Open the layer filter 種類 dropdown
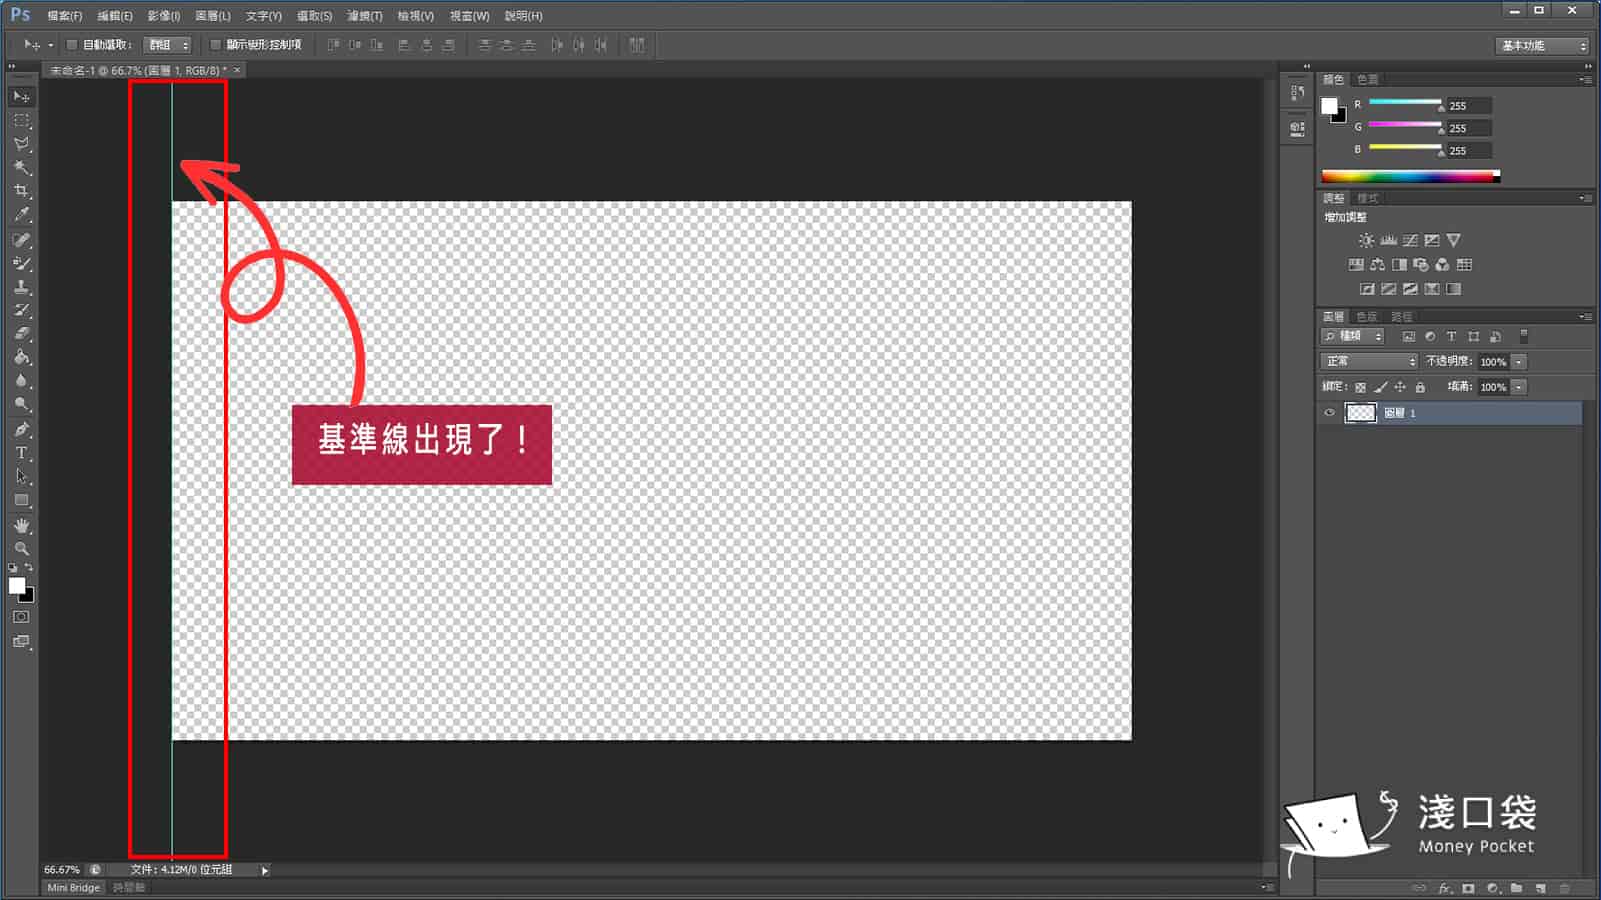The width and height of the screenshot is (1601, 900). pos(1352,336)
